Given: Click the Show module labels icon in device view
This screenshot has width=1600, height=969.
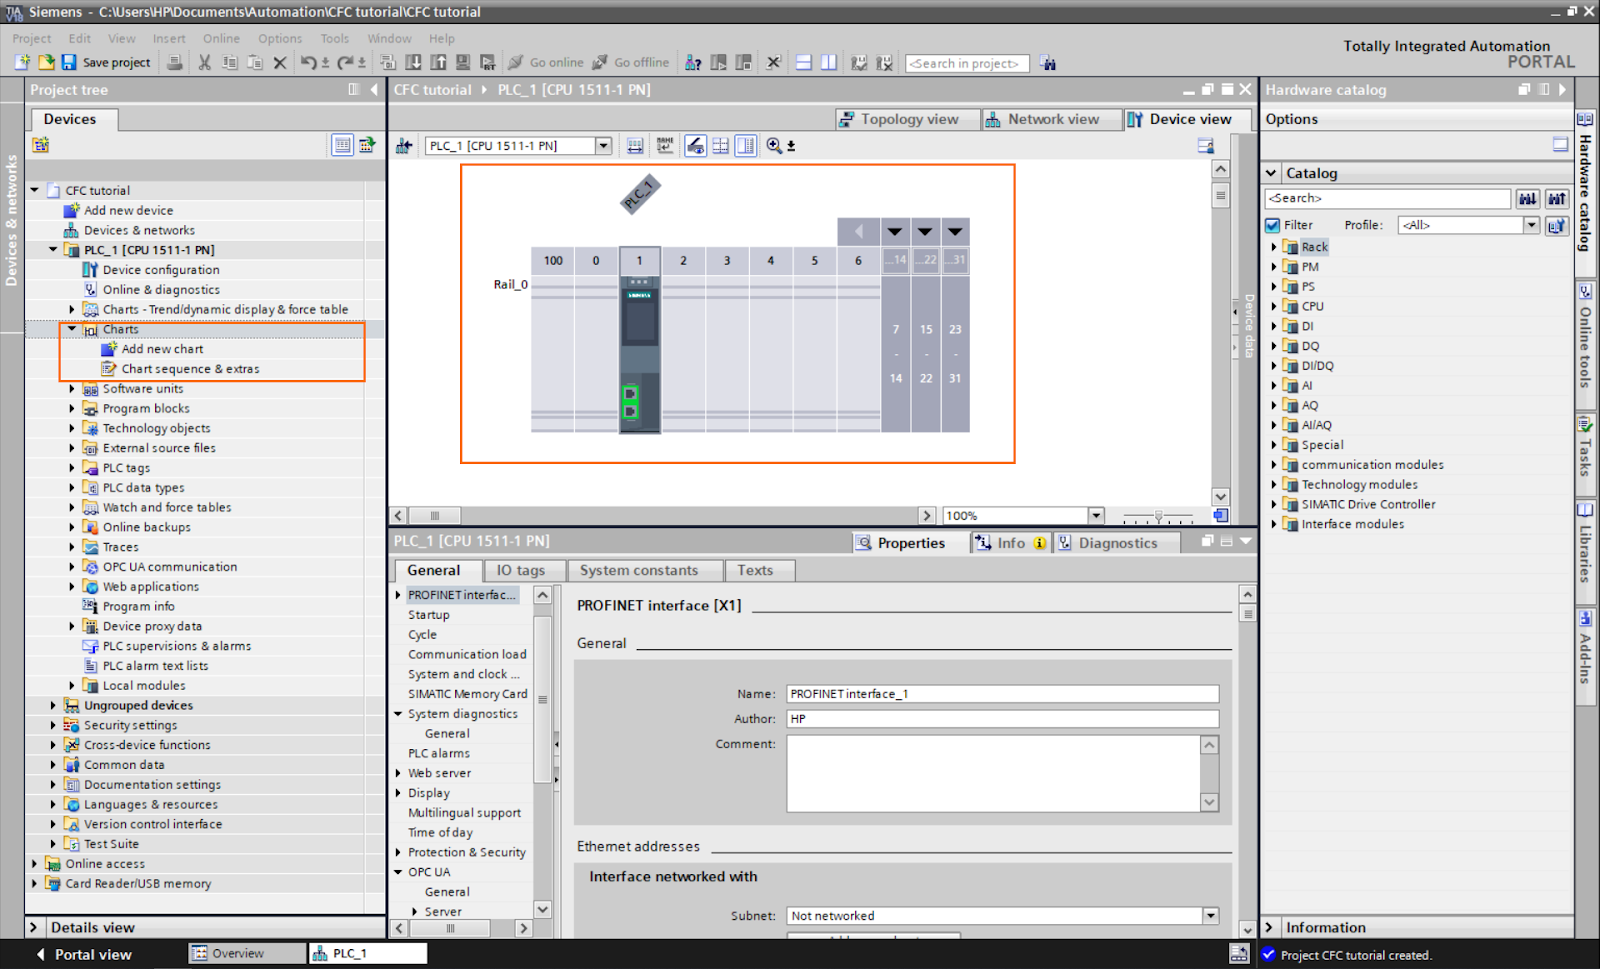Looking at the screenshot, I should coord(665,146).
